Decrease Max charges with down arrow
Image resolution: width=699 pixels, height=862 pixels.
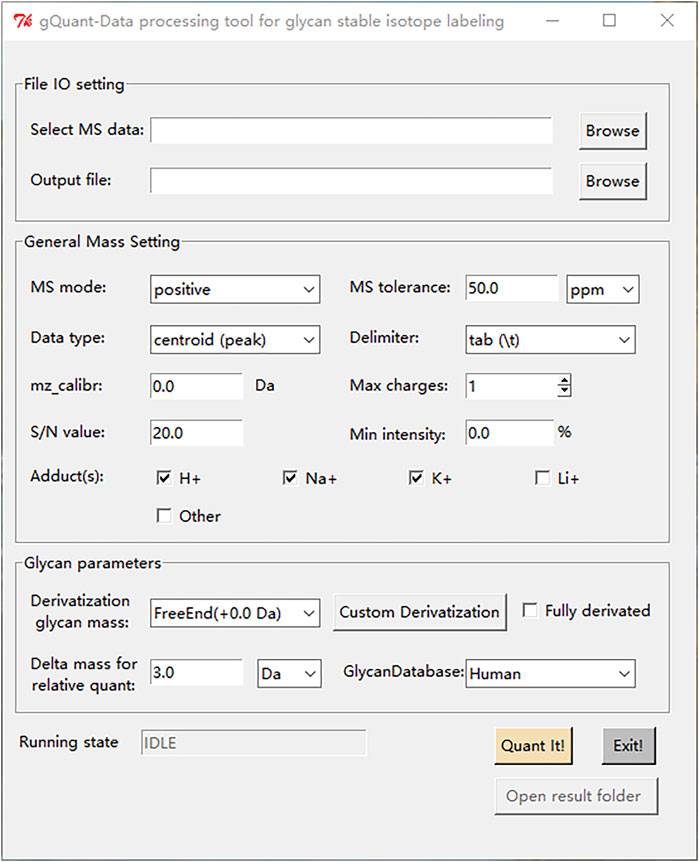tap(564, 391)
